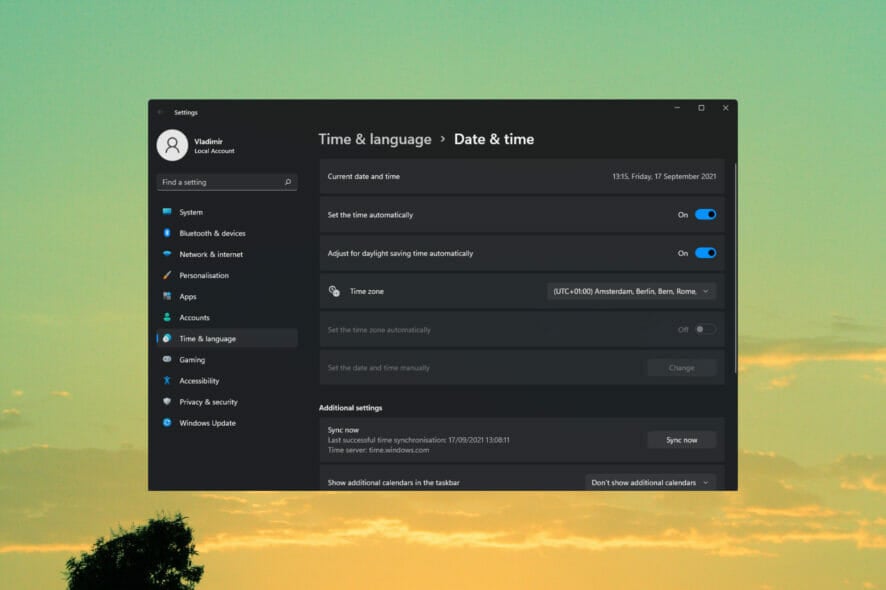886x590 pixels.
Task: Click the Current date and time row
Action: (x=522, y=176)
